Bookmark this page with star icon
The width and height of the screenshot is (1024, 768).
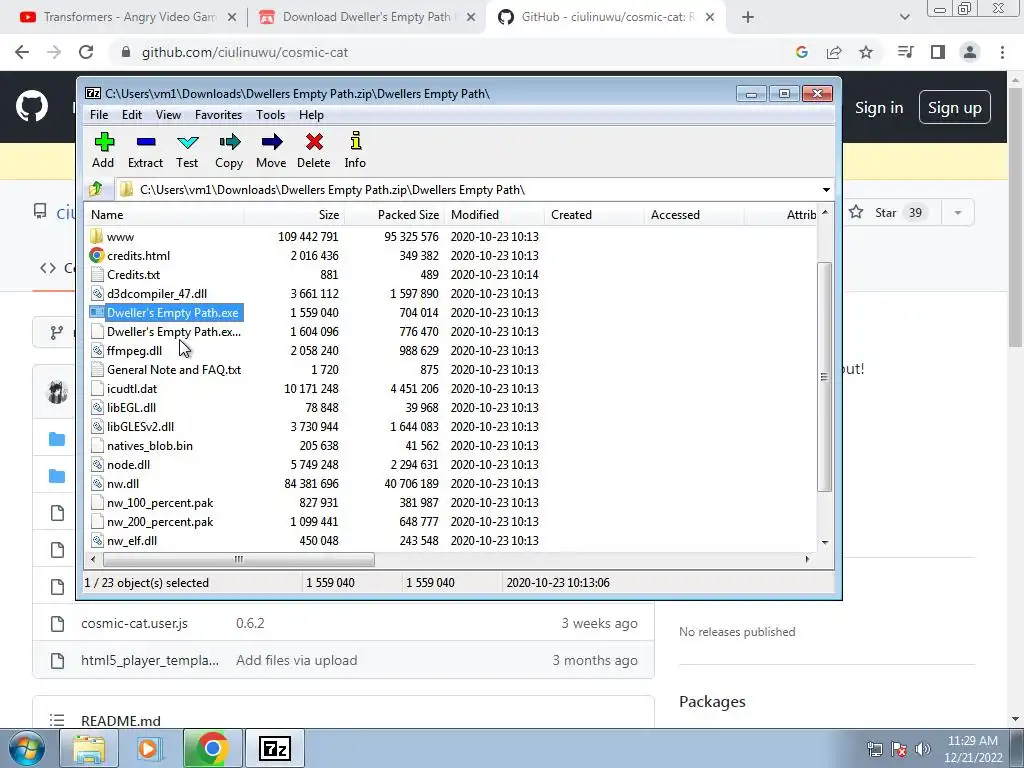[866, 52]
